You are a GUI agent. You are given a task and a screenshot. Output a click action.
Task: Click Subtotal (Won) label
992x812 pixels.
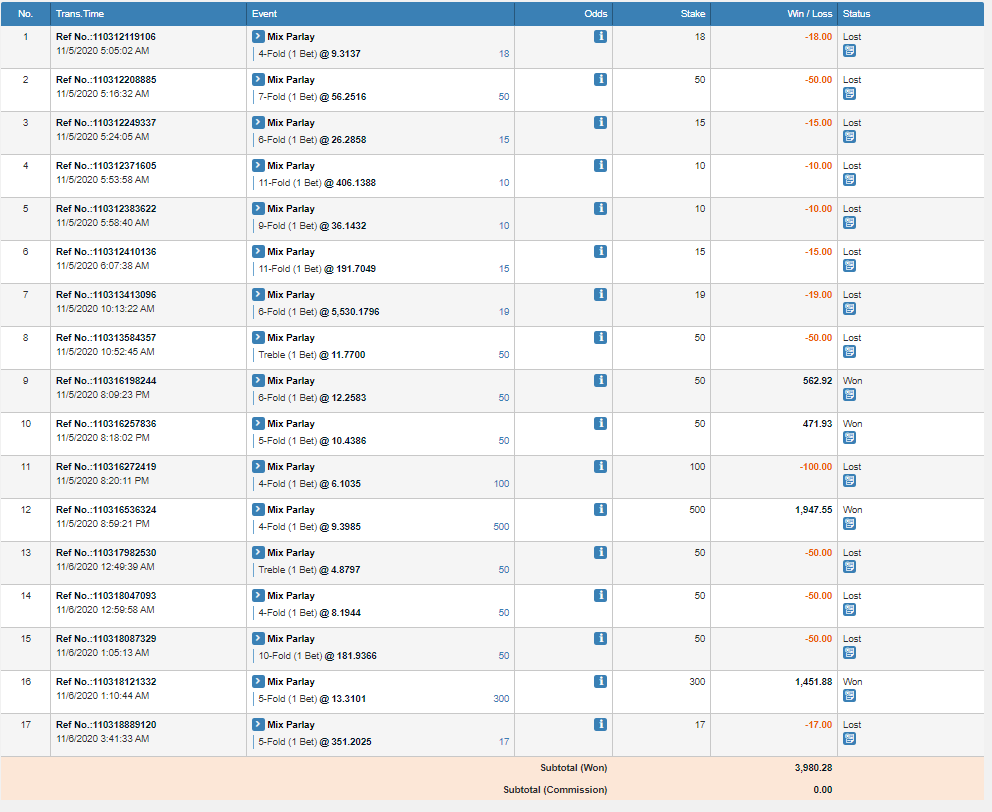tap(574, 768)
